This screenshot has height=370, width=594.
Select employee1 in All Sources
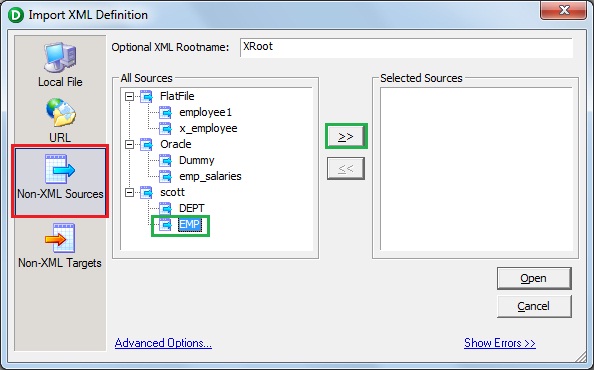point(205,112)
